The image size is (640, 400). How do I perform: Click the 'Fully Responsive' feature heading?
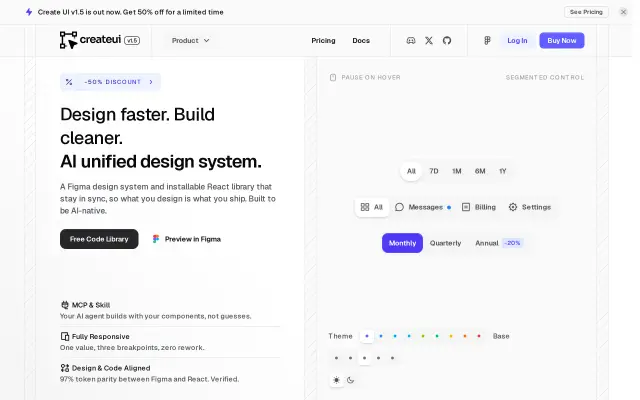click(x=100, y=336)
